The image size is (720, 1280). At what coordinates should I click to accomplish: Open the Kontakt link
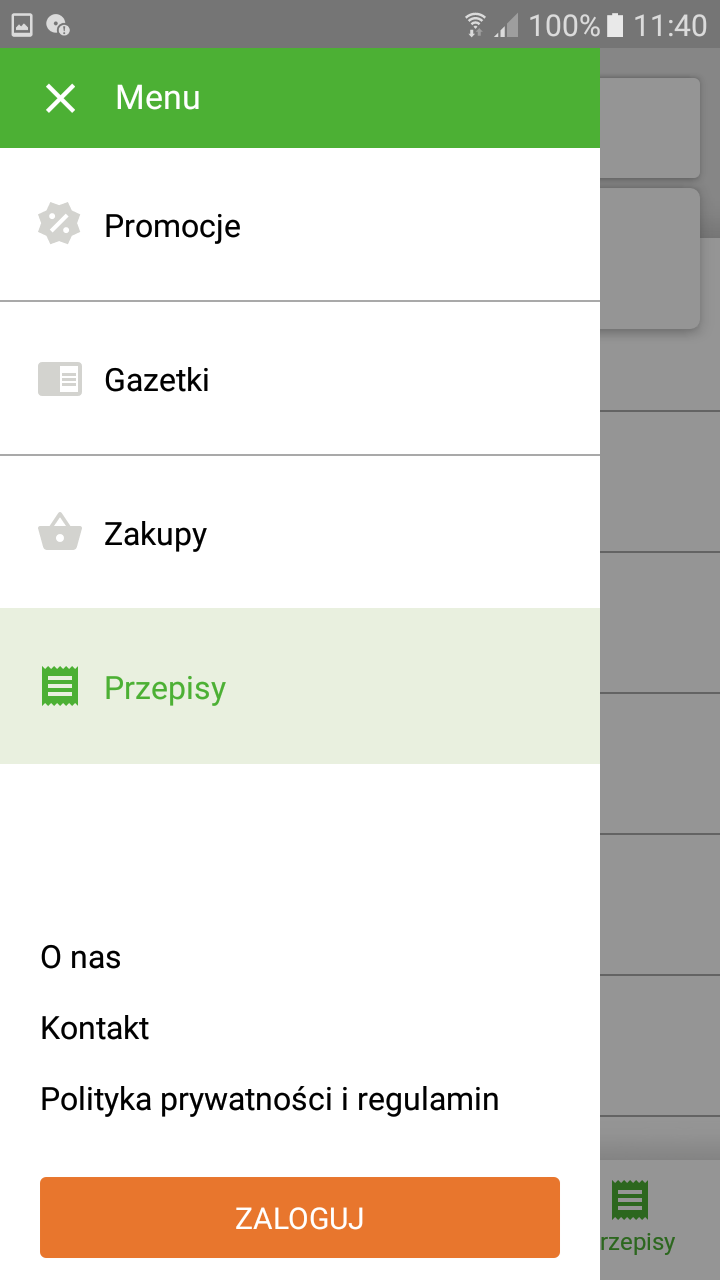pyautogui.click(x=95, y=1028)
